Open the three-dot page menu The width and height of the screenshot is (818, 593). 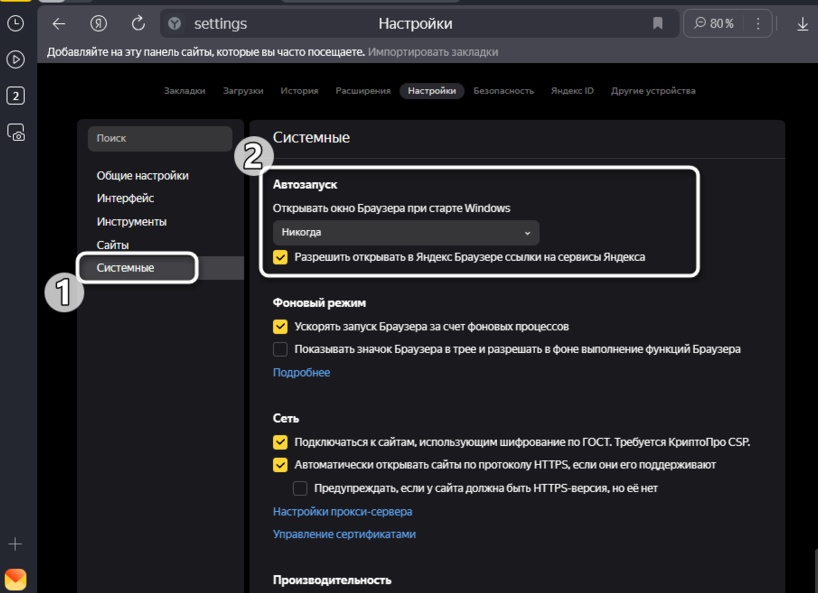[x=758, y=23]
